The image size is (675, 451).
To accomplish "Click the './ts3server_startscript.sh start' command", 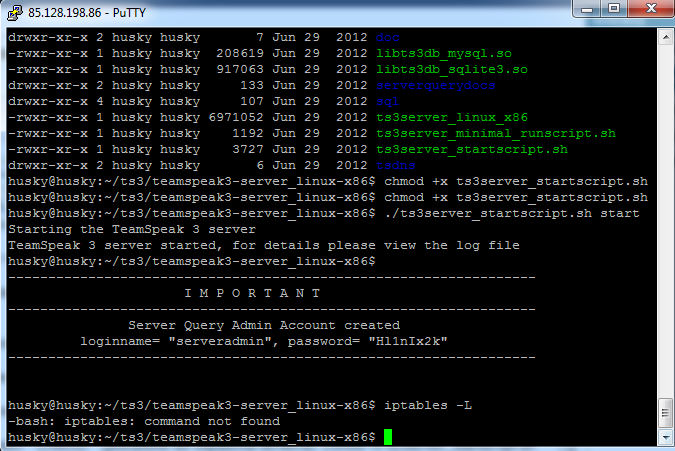I will coord(512,213).
